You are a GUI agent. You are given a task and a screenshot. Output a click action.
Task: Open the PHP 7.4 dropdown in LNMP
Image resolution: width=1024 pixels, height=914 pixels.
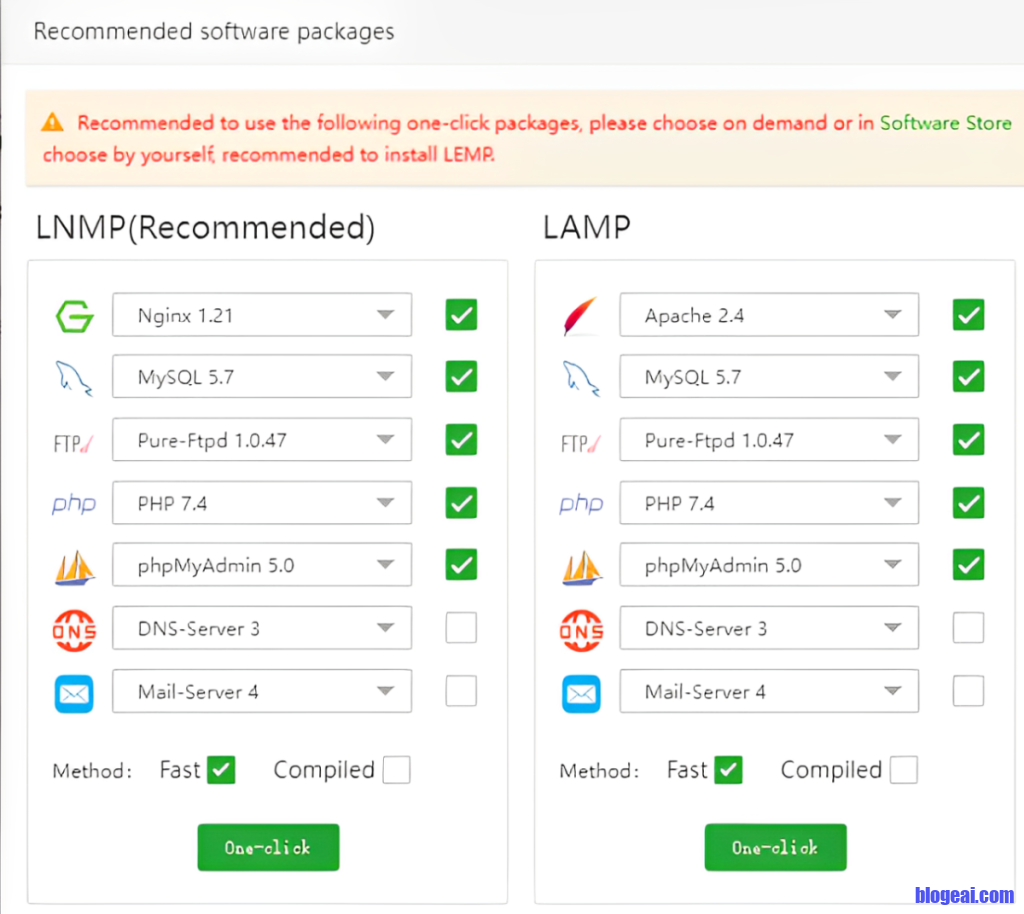click(x=262, y=503)
